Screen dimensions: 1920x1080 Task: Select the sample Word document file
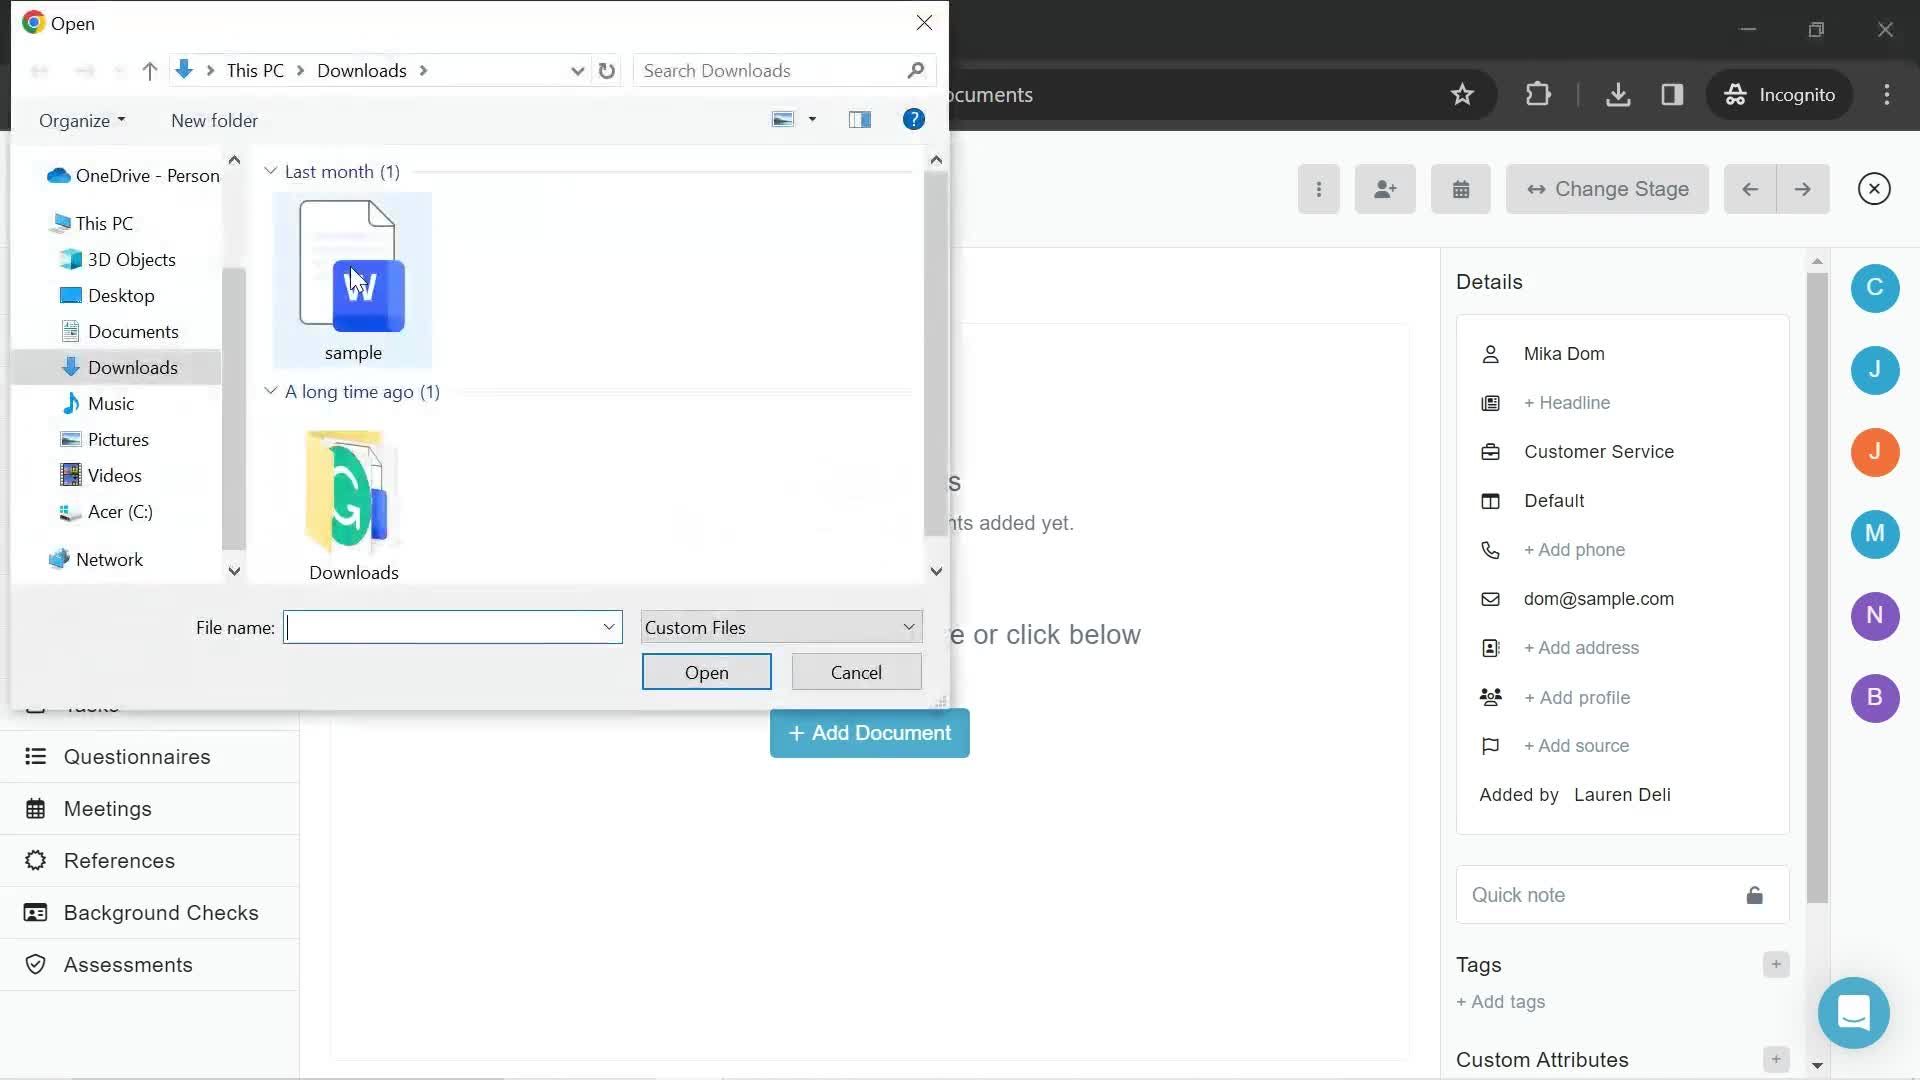point(352,277)
